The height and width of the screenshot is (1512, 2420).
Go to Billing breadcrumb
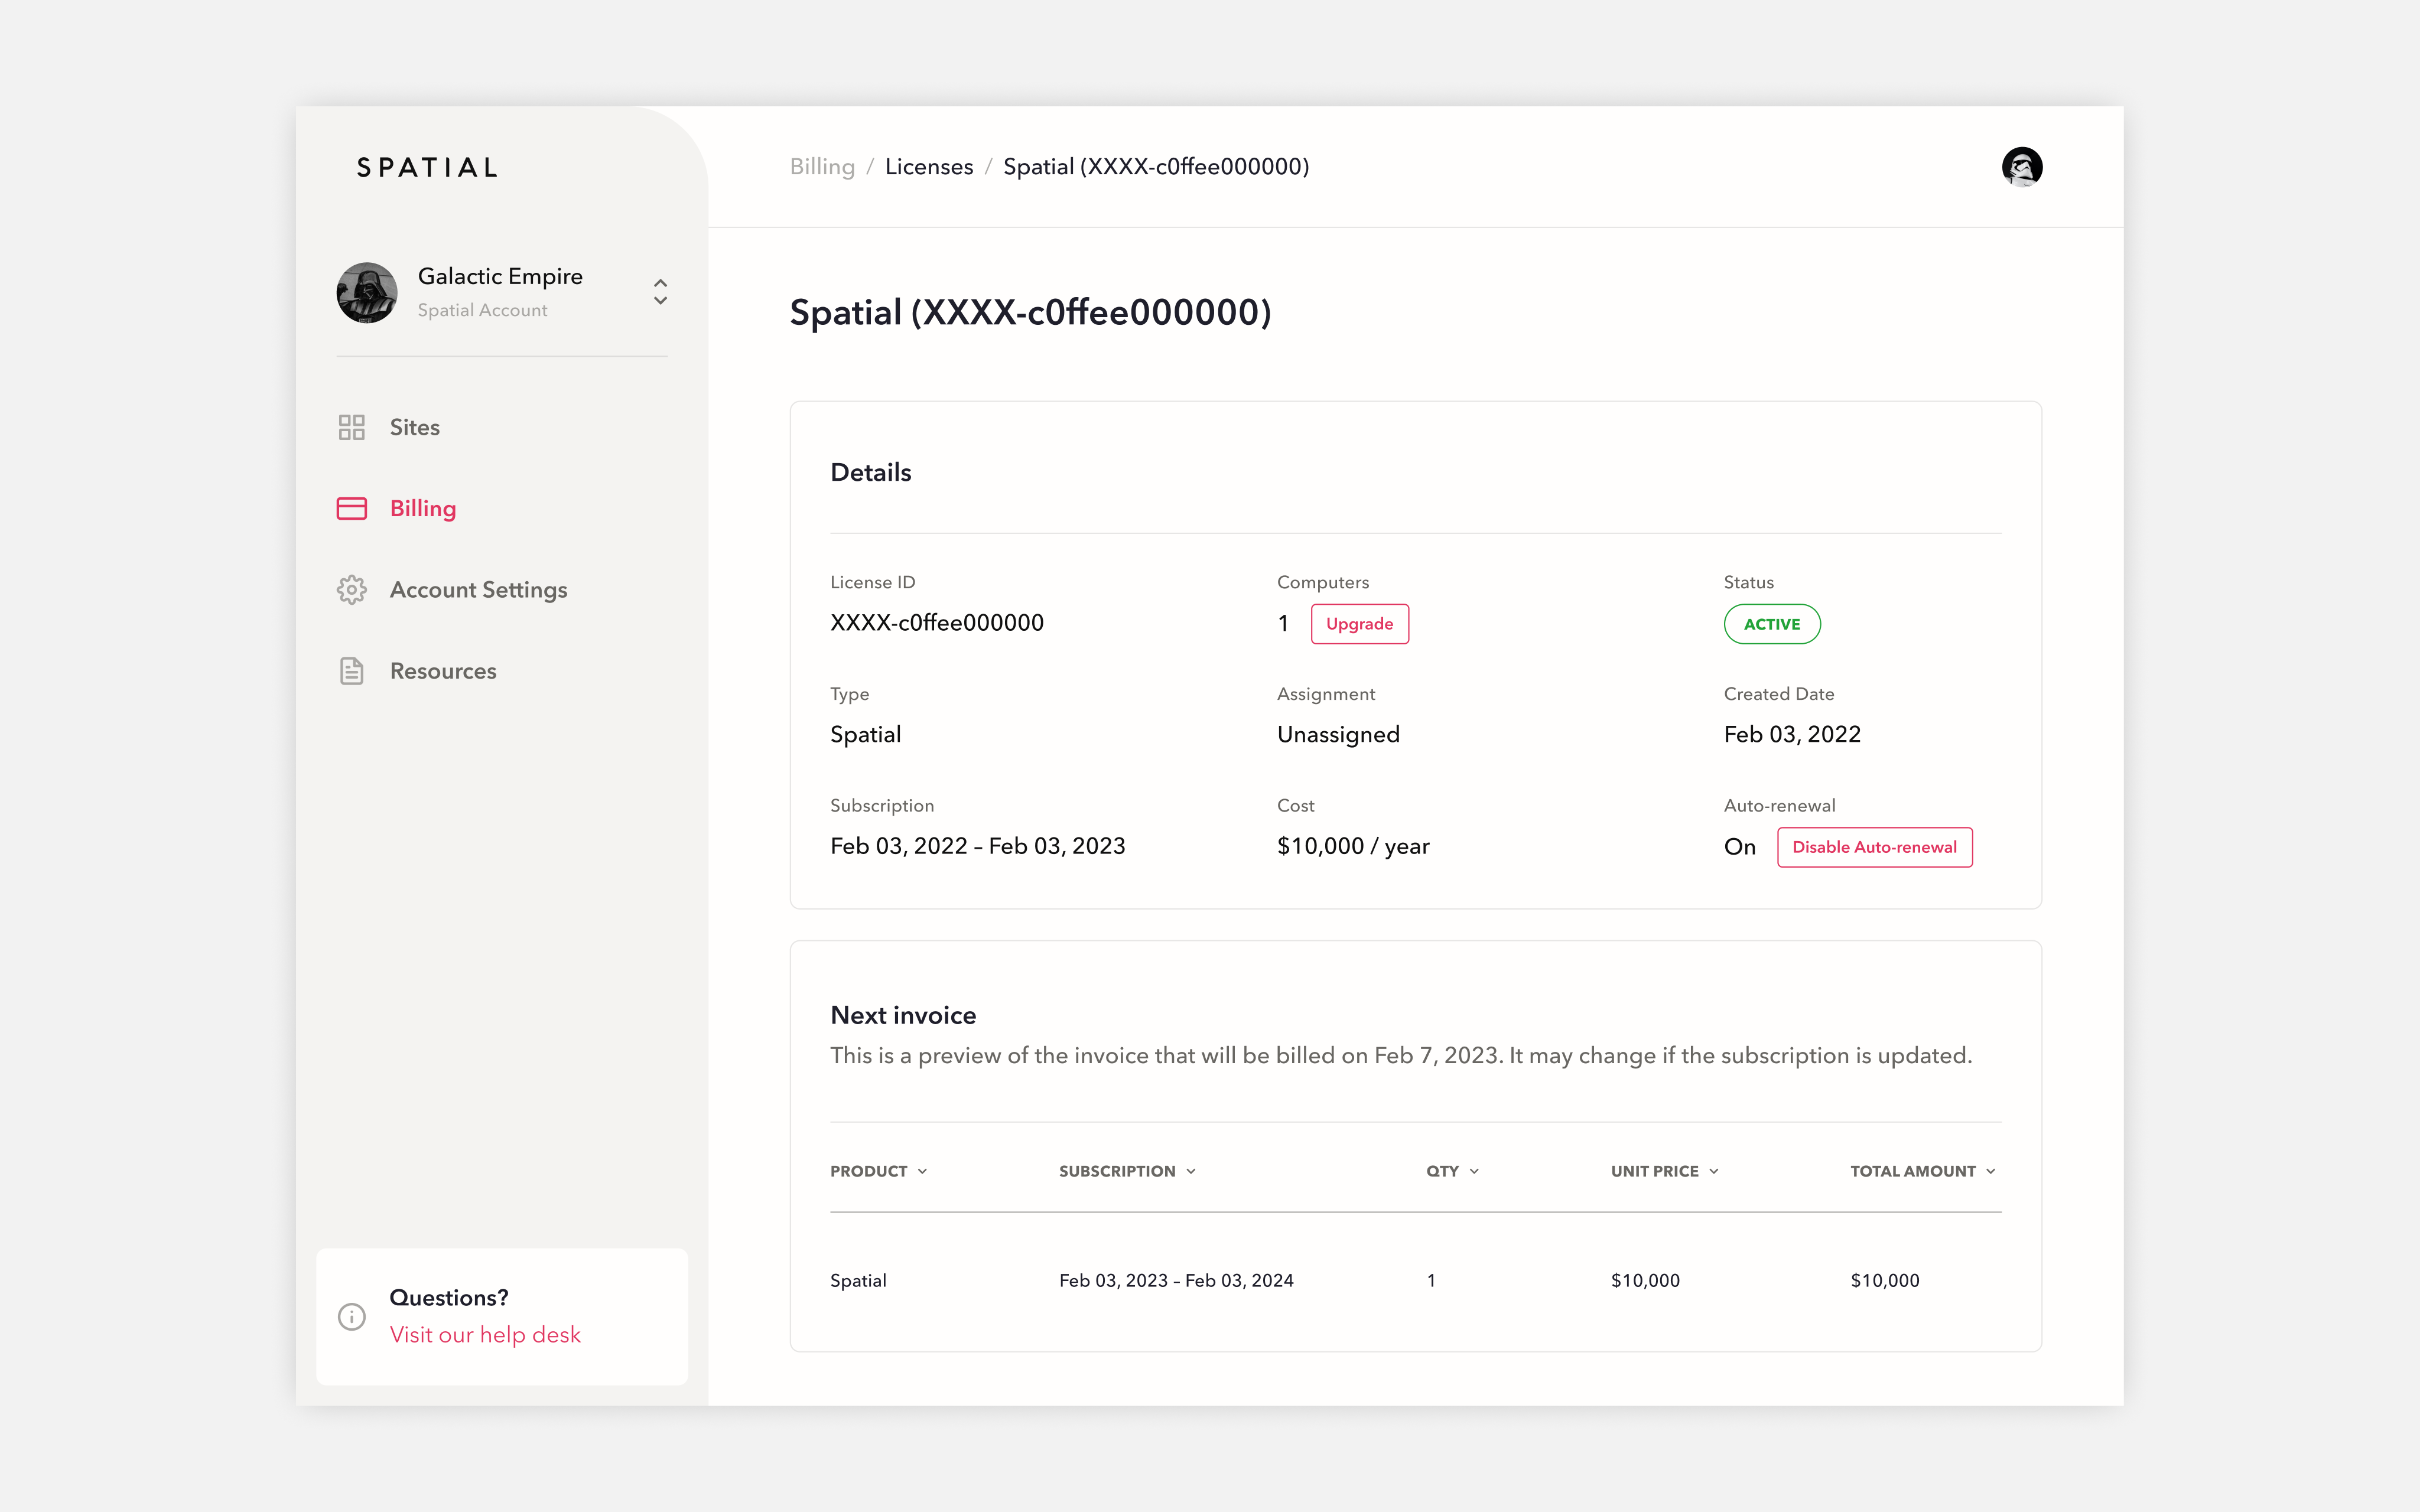pyautogui.click(x=822, y=167)
